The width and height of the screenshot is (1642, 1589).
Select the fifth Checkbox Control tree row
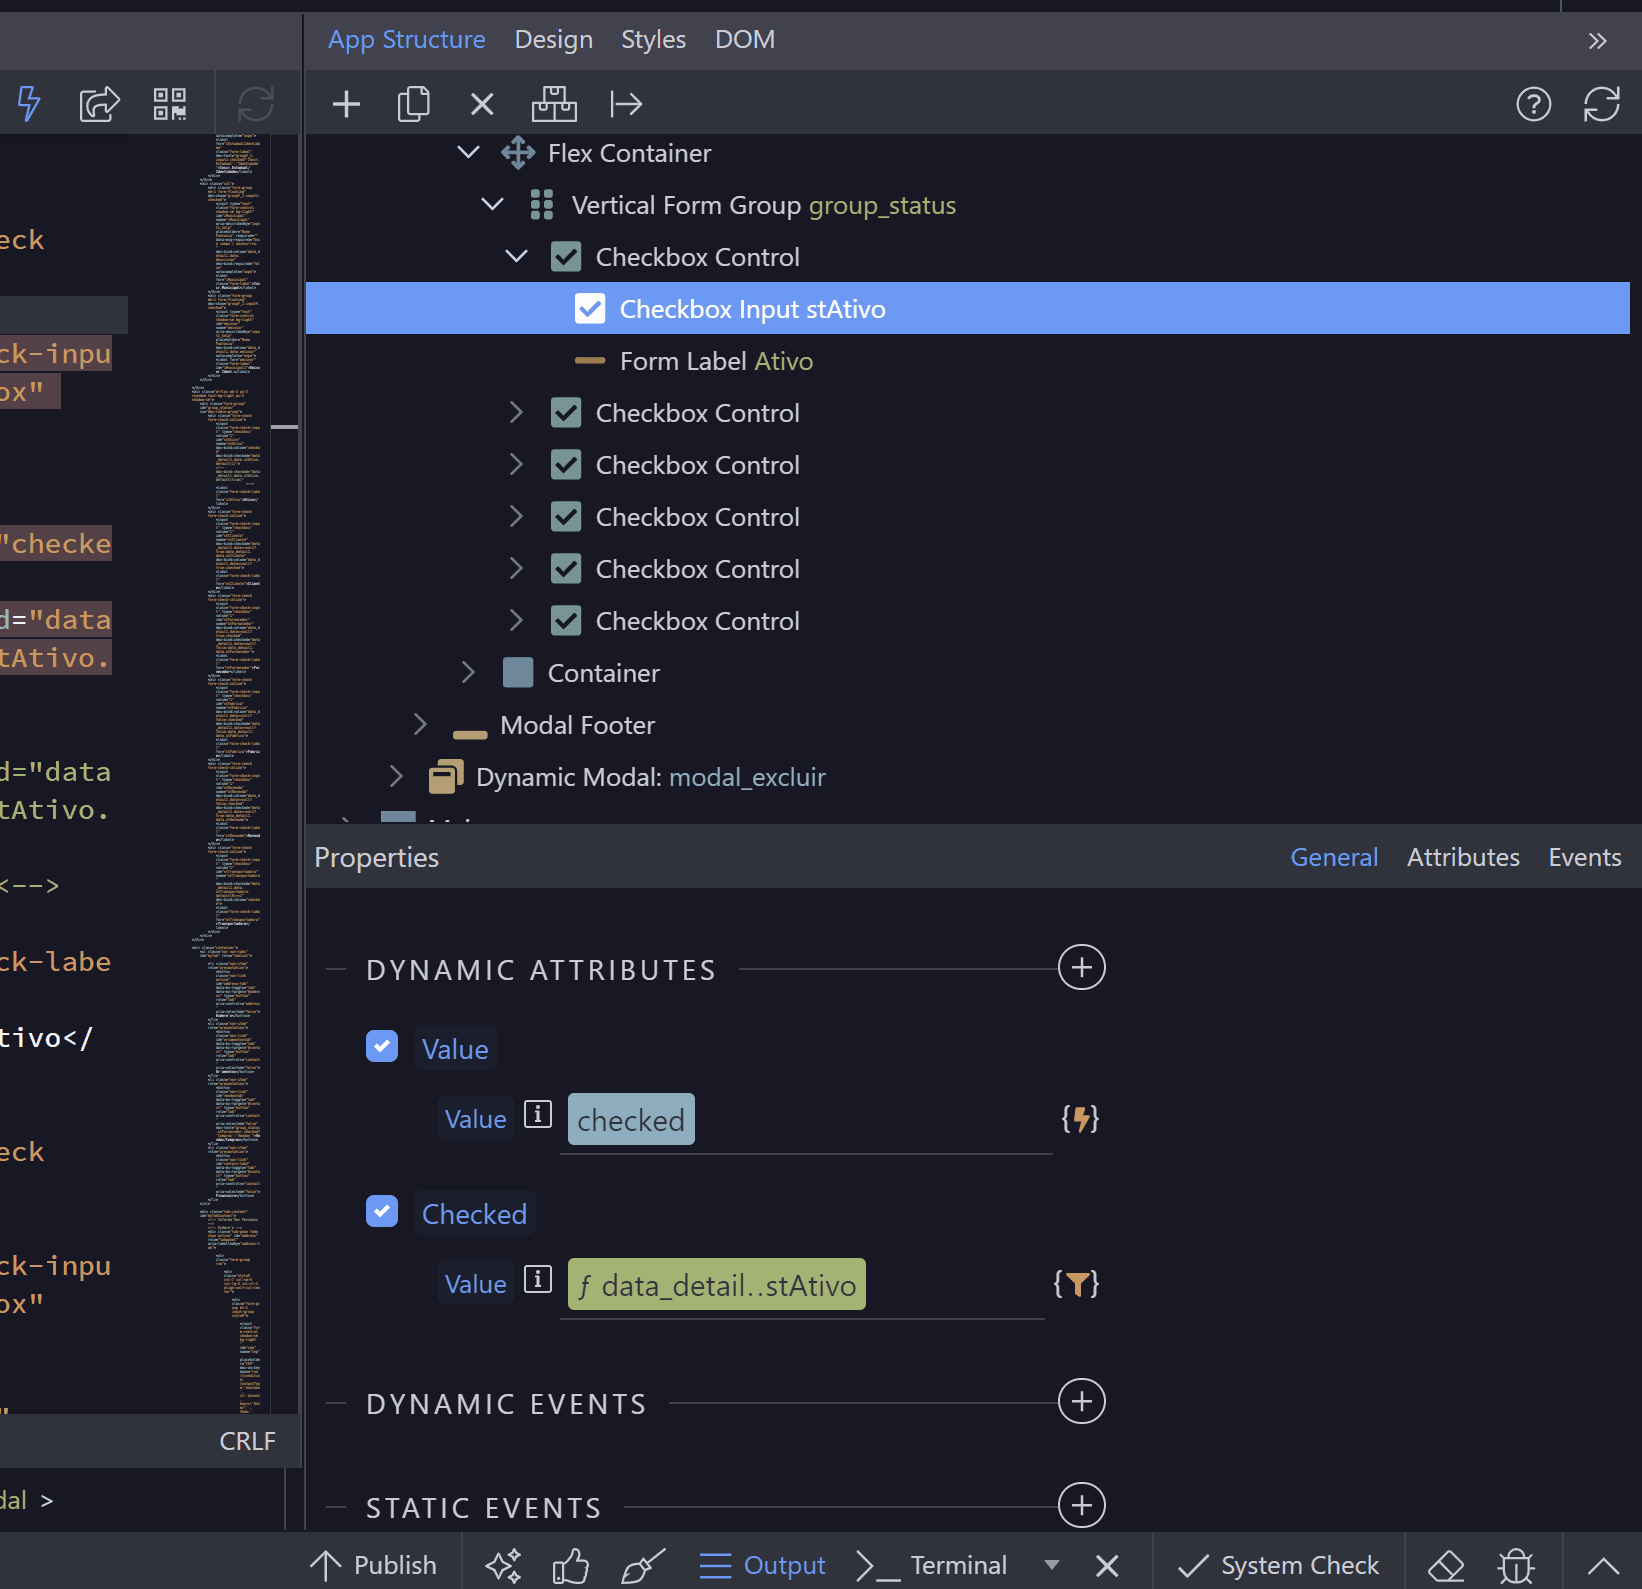click(x=967, y=568)
